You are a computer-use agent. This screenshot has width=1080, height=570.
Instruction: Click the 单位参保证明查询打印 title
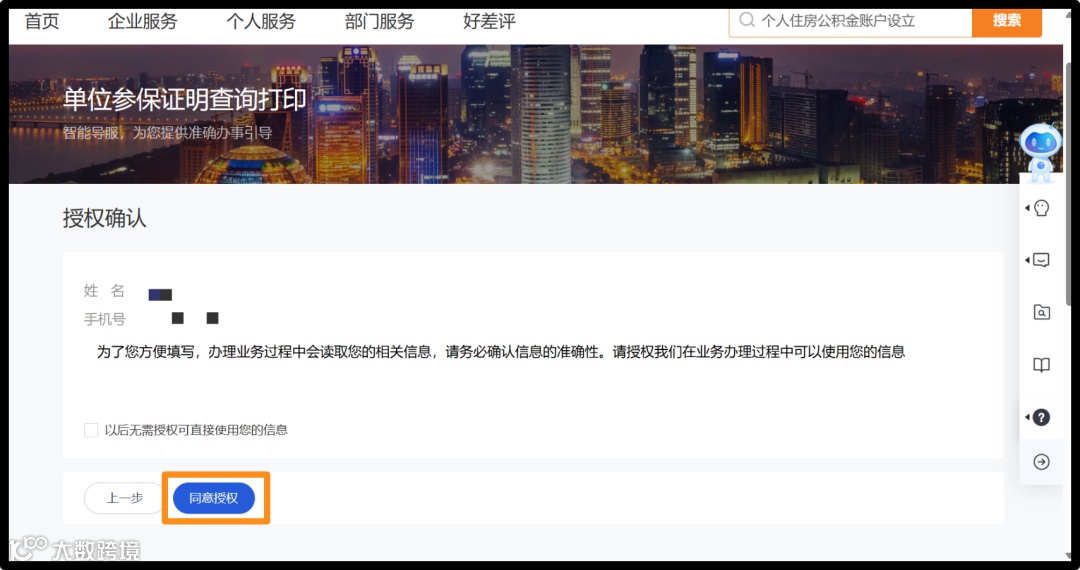tap(185, 100)
